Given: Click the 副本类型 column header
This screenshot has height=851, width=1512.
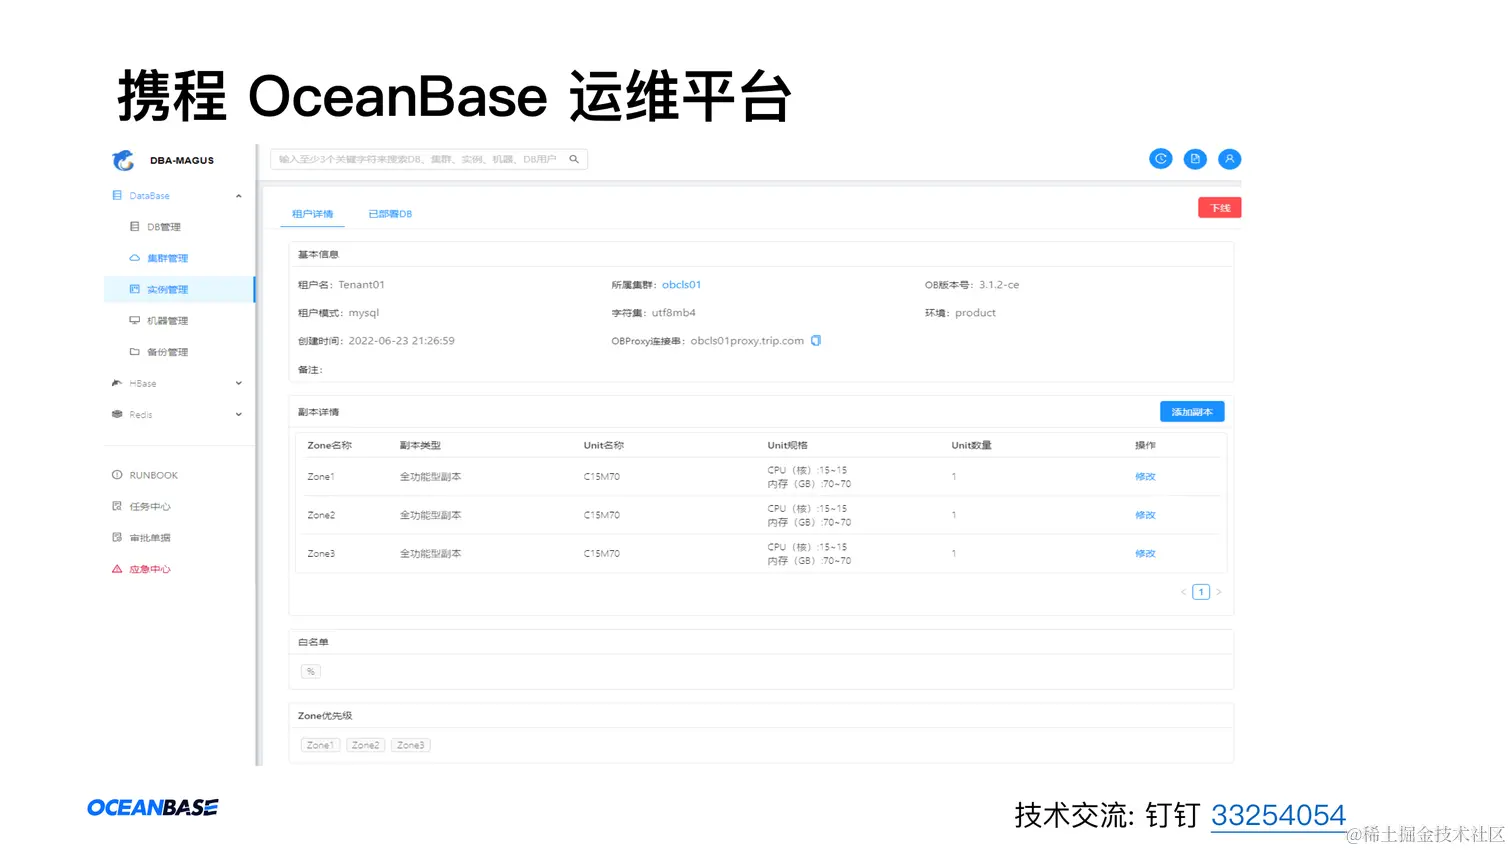Looking at the screenshot, I should 420,445.
